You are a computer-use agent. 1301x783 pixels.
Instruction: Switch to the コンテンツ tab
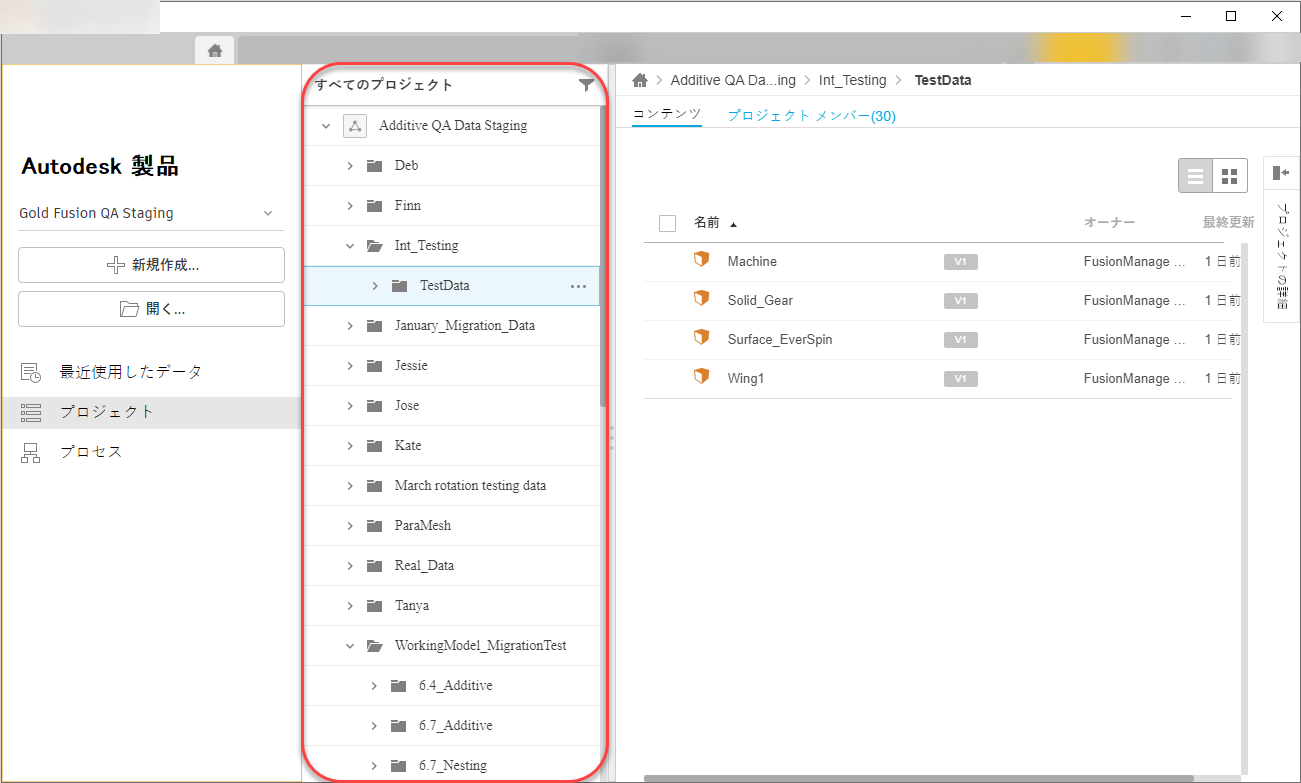[x=667, y=114]
